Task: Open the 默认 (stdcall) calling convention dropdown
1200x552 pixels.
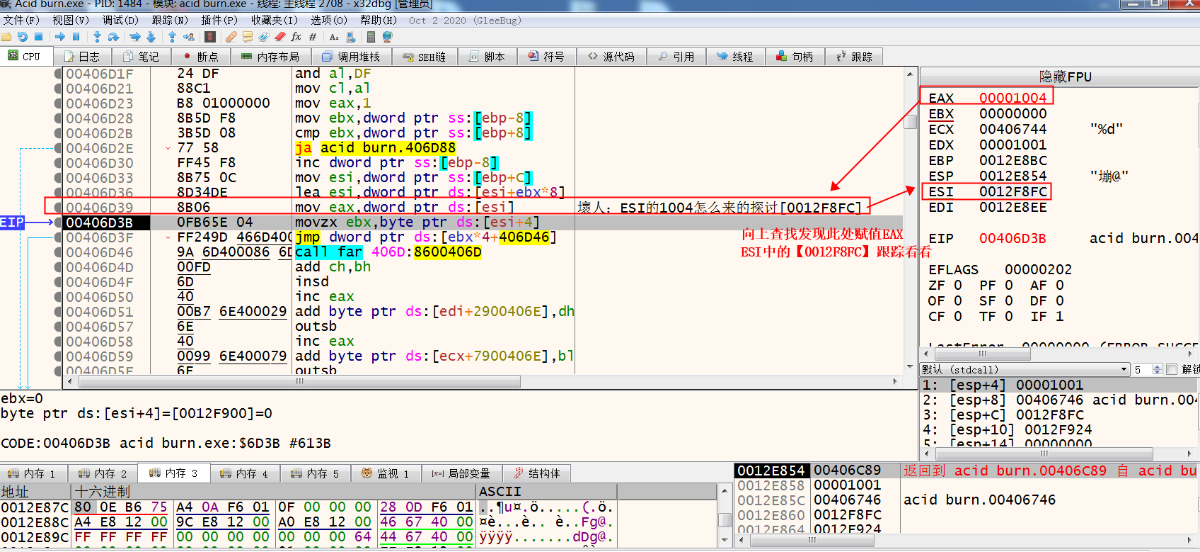Action: [1024, 369]
